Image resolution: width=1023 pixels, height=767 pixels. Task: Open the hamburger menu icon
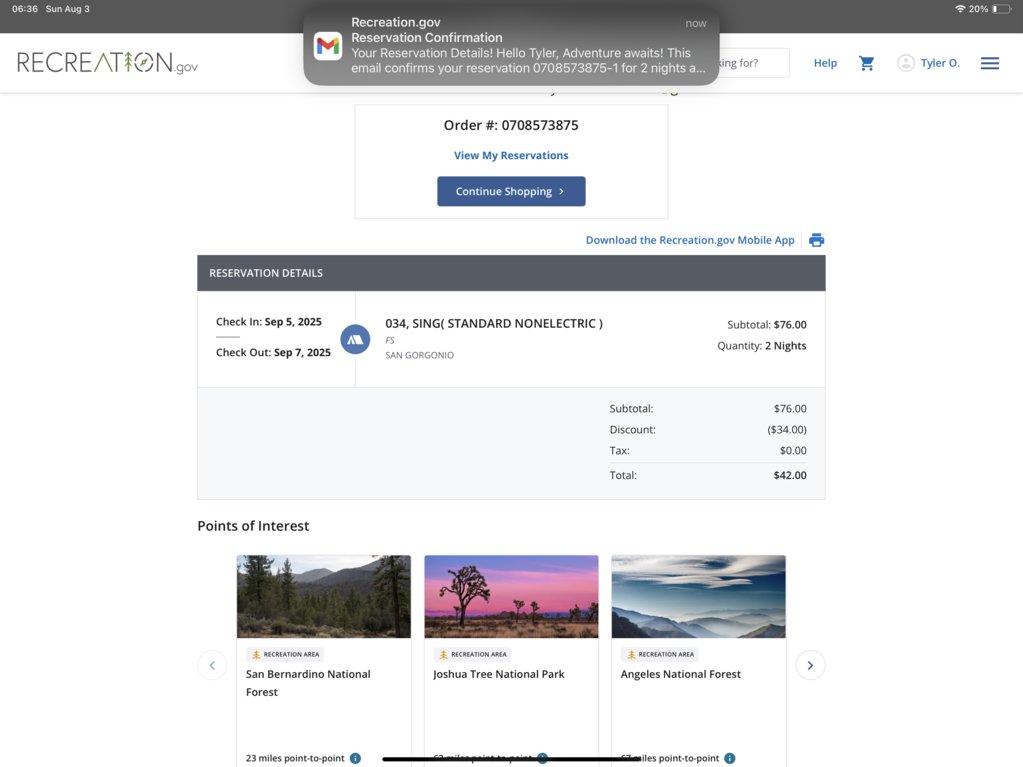[x=990, y=63]
